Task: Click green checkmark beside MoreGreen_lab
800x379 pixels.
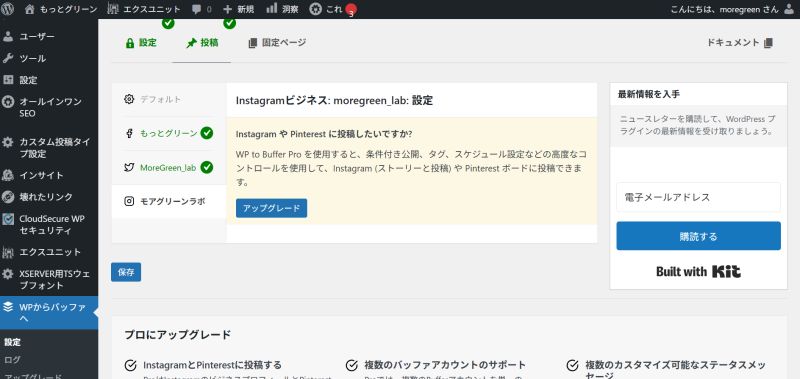Action: [x=207, y=167]
